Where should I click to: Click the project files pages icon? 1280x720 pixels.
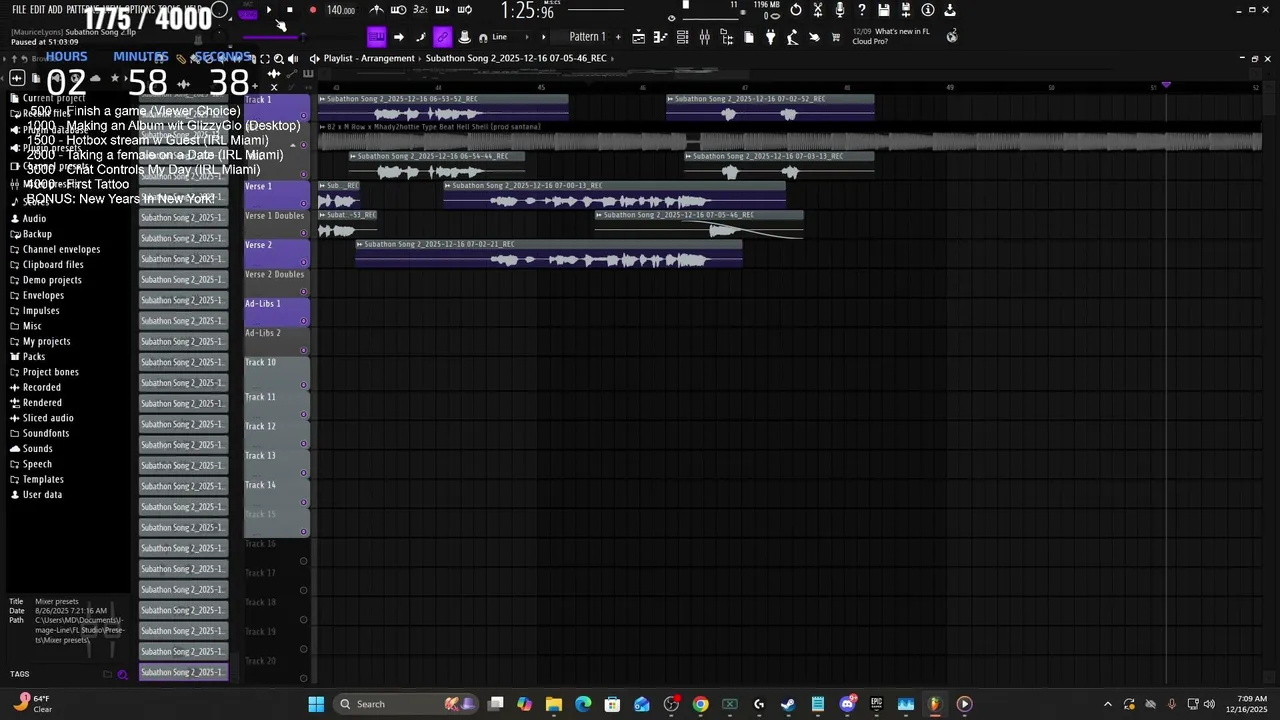point(748,37)
